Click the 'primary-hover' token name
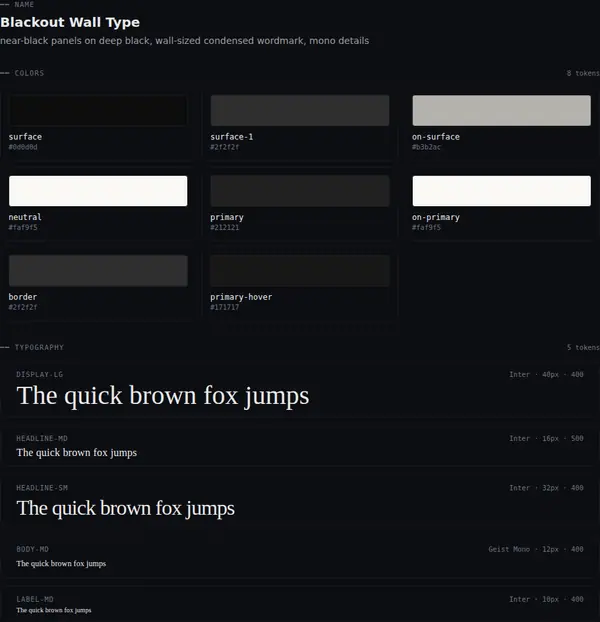Viewport: 600px width, 622px height. pos(241,297)
